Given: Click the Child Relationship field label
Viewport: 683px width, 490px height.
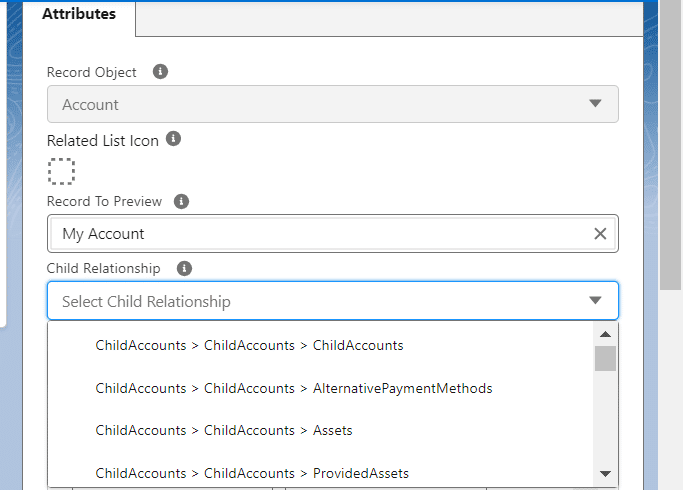Looking at the screenshot, I should tap(104, 268).
